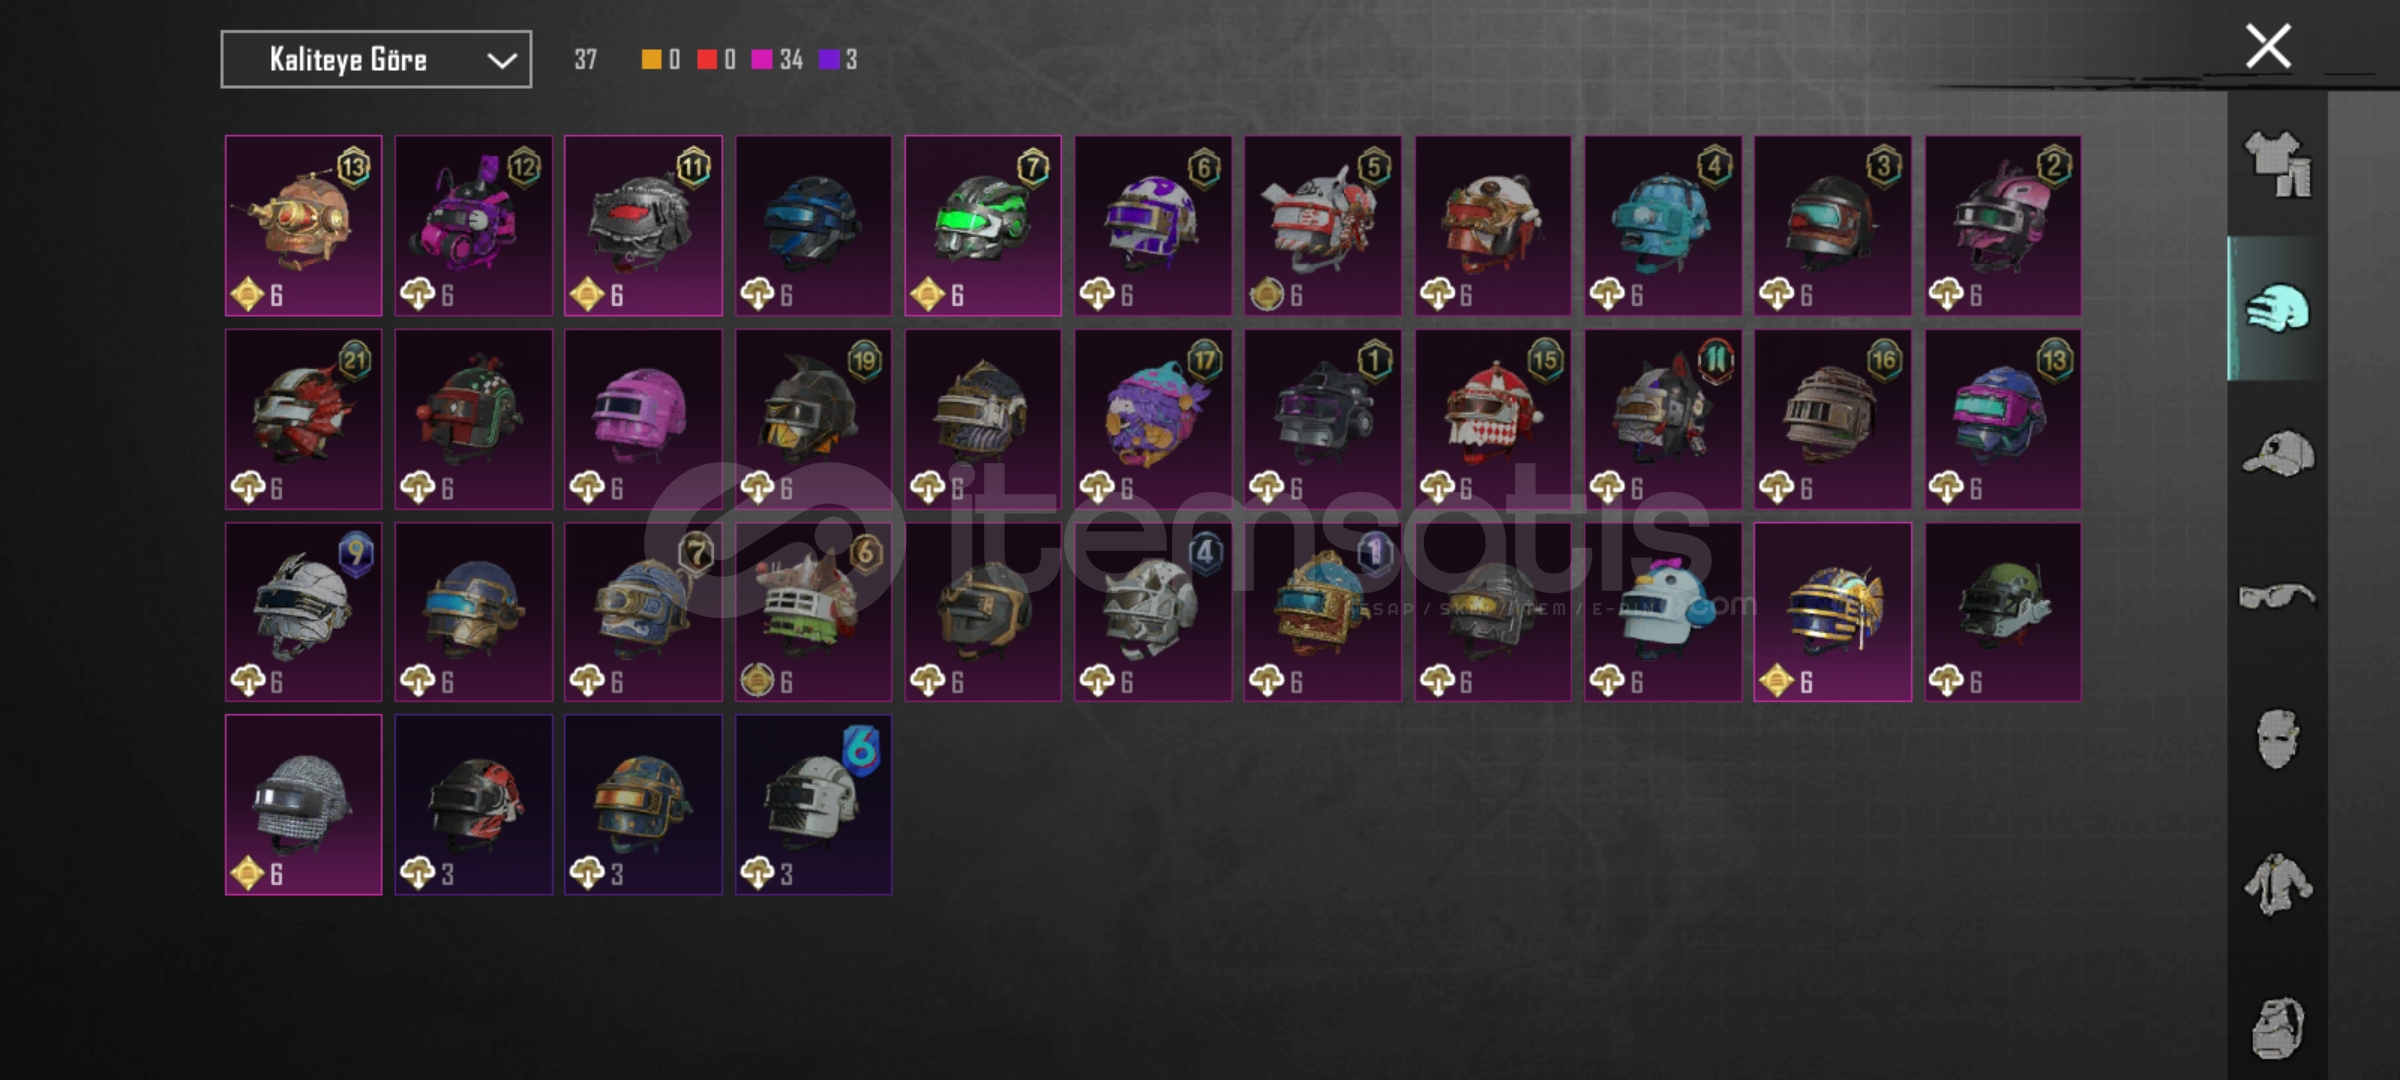Viewport: 2400px width, 1080px height.
Task: Select the face mask category
Action: pyautogui.click(x=2277, y=739)
